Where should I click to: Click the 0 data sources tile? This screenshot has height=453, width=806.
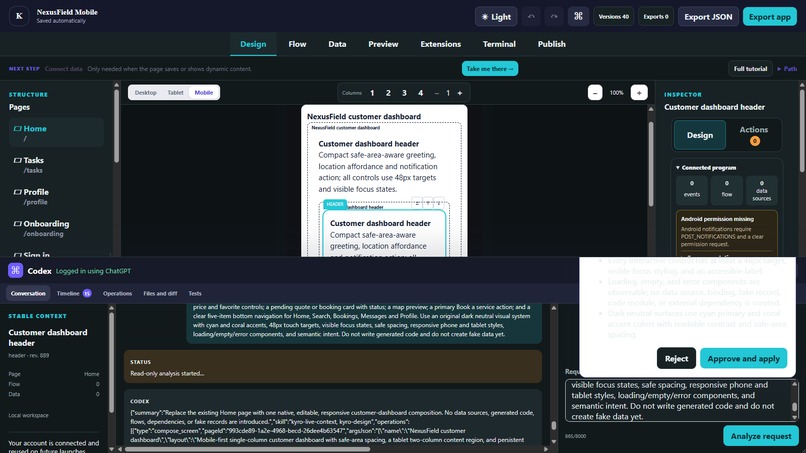(761, 190)
